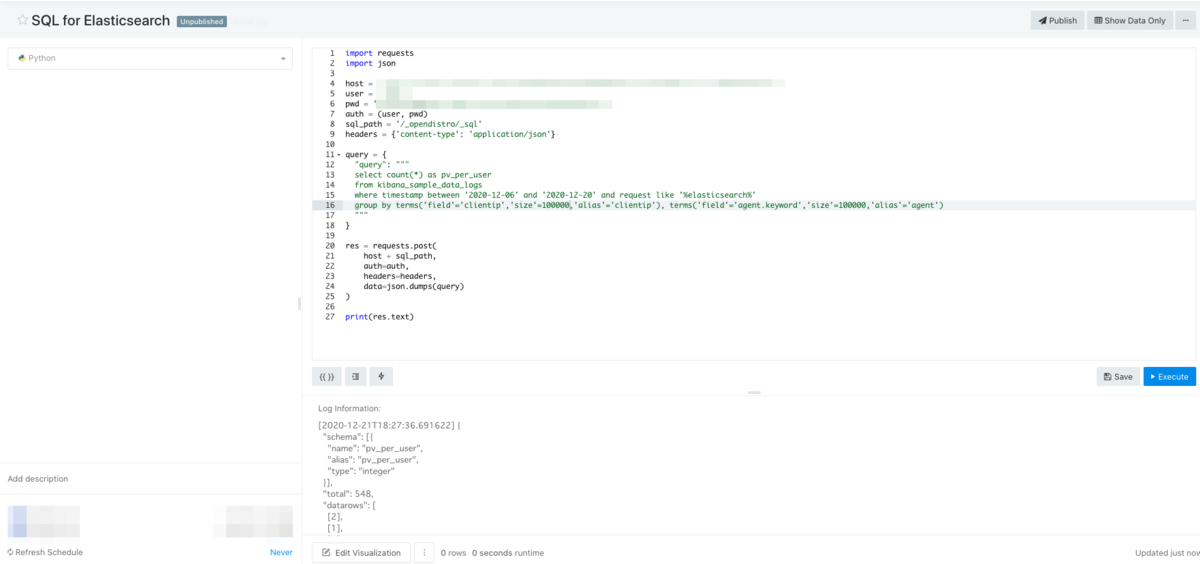This screenshot has height=564, width=1200.
Task: Open Edit Visualization
Action: [361, 552]
